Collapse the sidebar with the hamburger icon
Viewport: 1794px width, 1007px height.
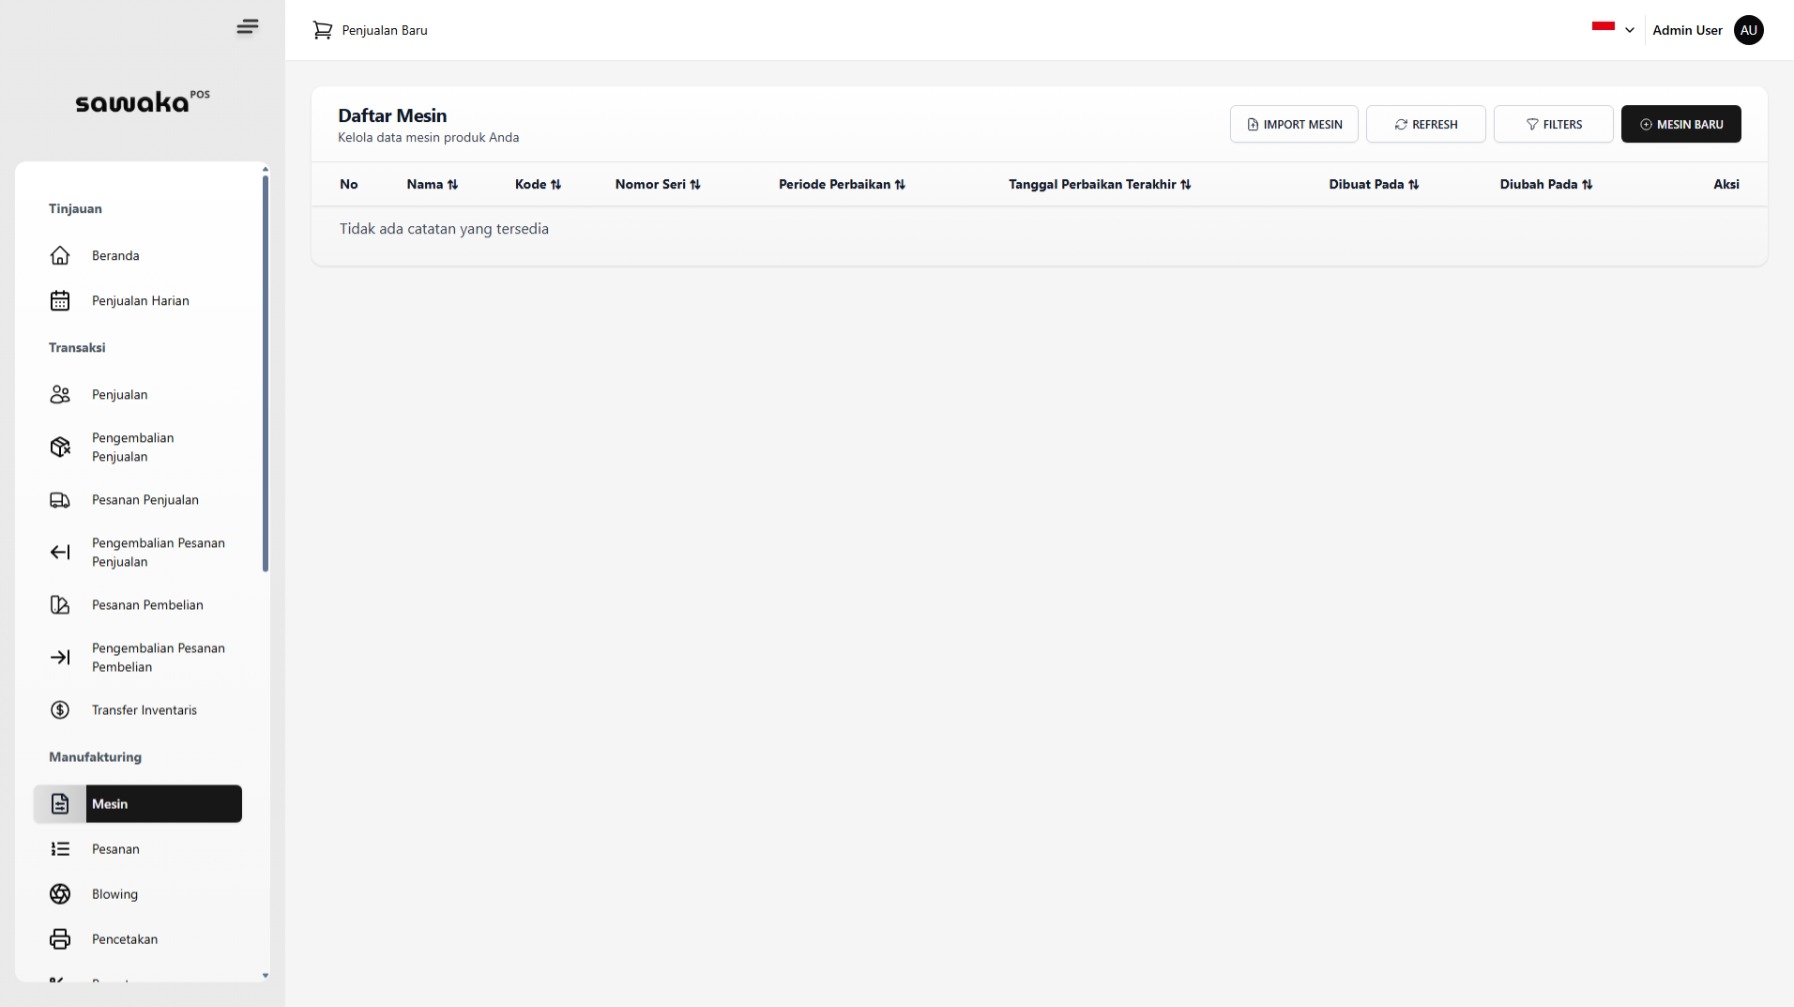coord(247,26)
